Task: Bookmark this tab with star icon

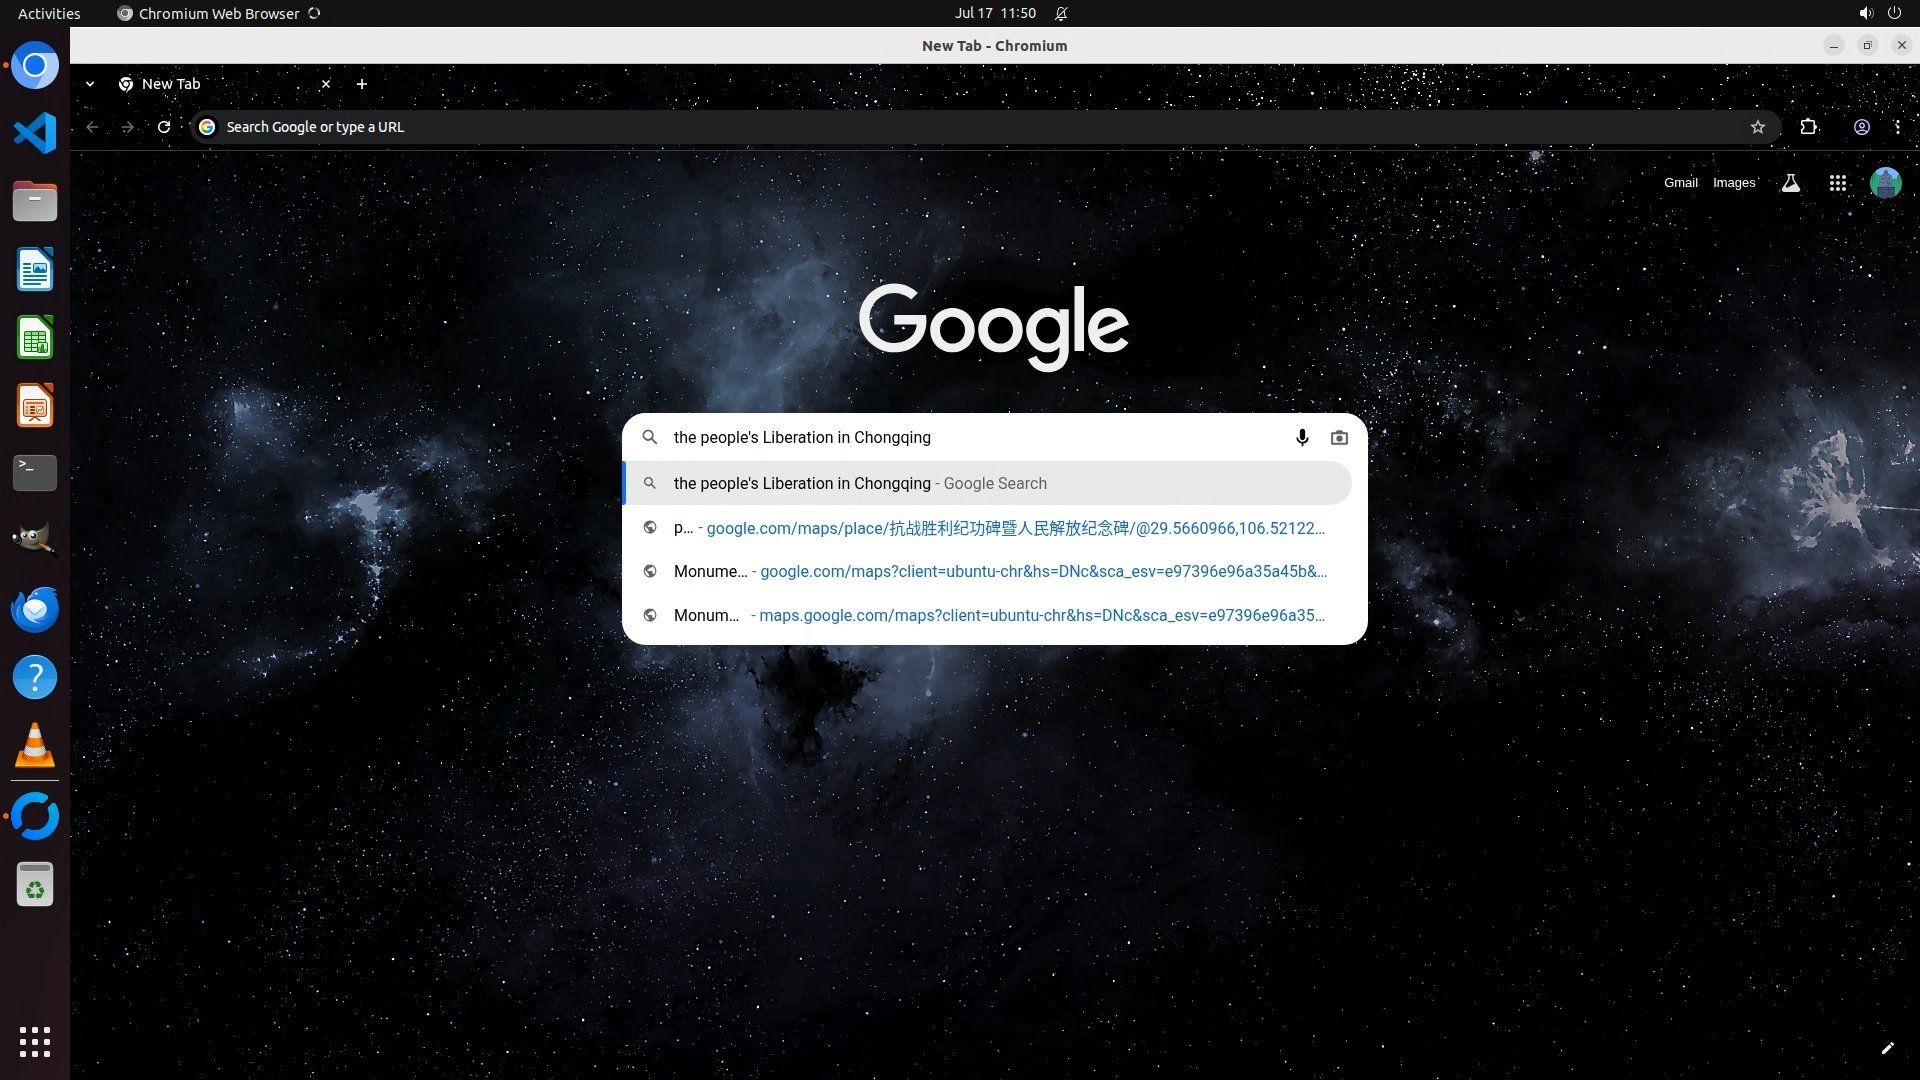Action: coord(1758,127)
